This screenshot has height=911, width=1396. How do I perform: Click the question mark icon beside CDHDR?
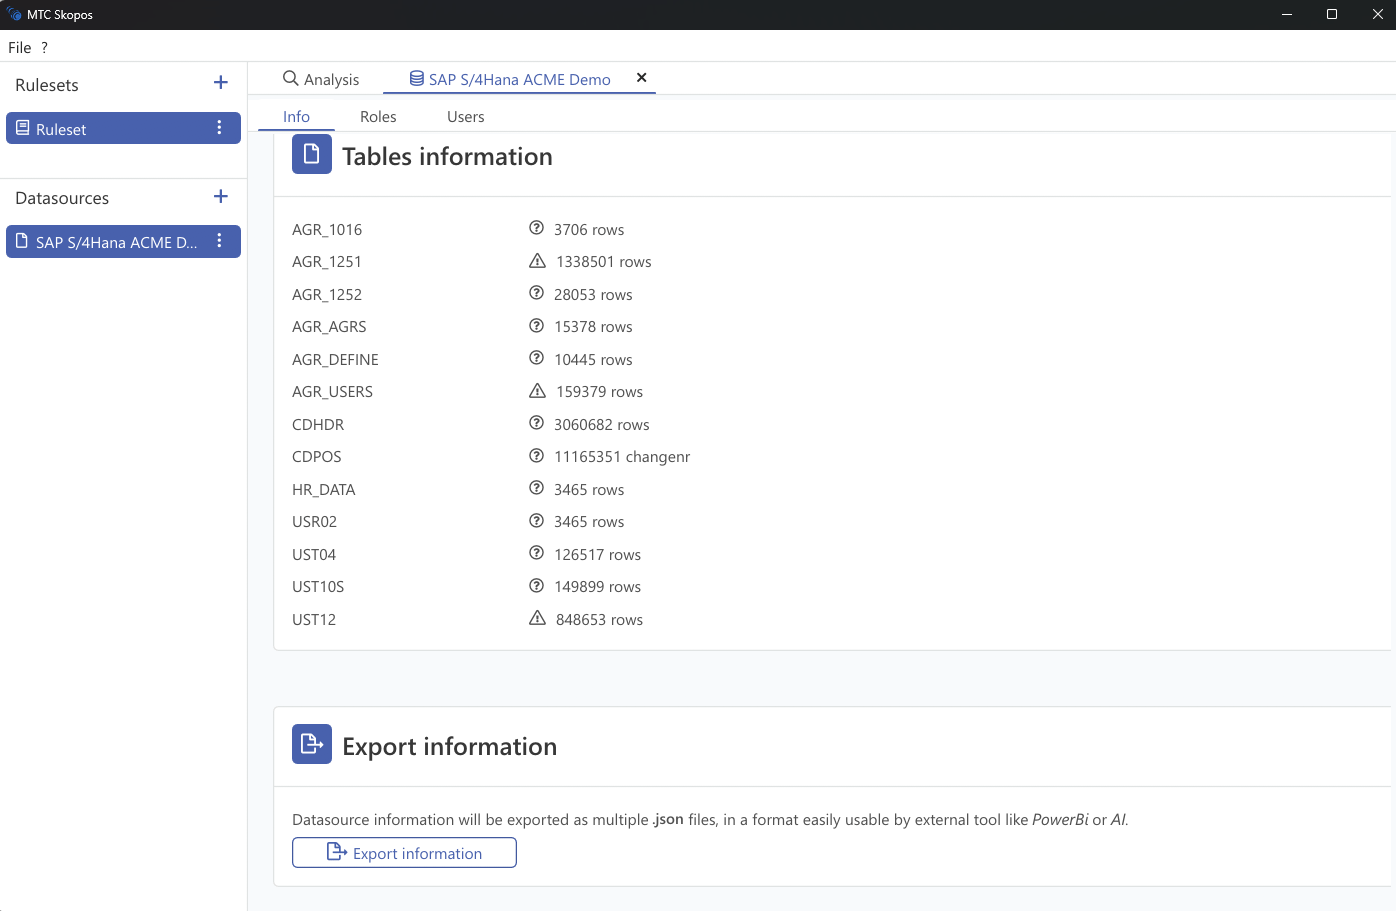click(x=536, y=423)
